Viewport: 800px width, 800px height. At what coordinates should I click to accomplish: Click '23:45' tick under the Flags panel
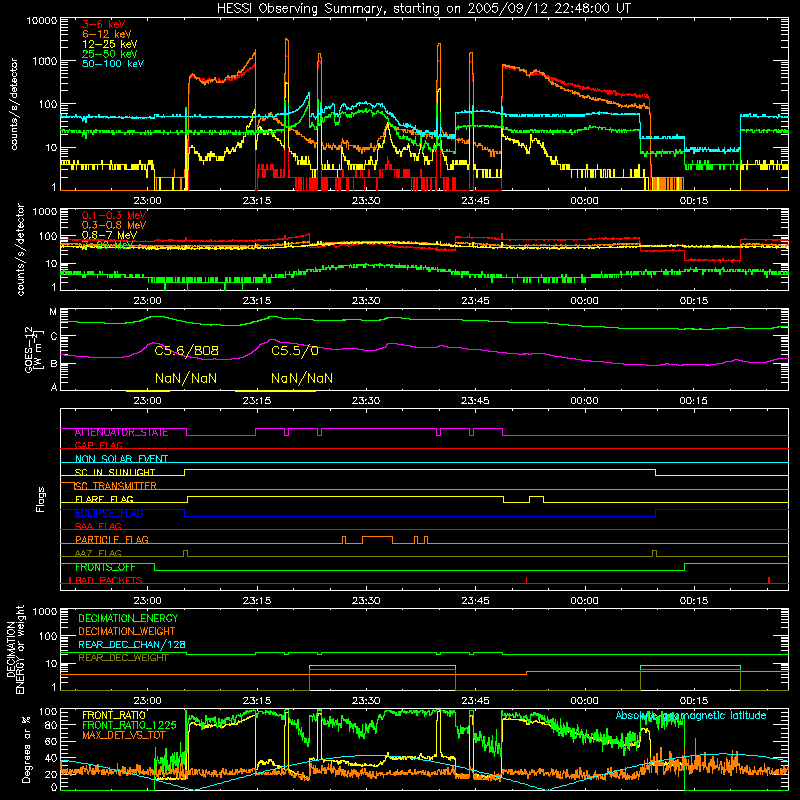tap(475, 601)
